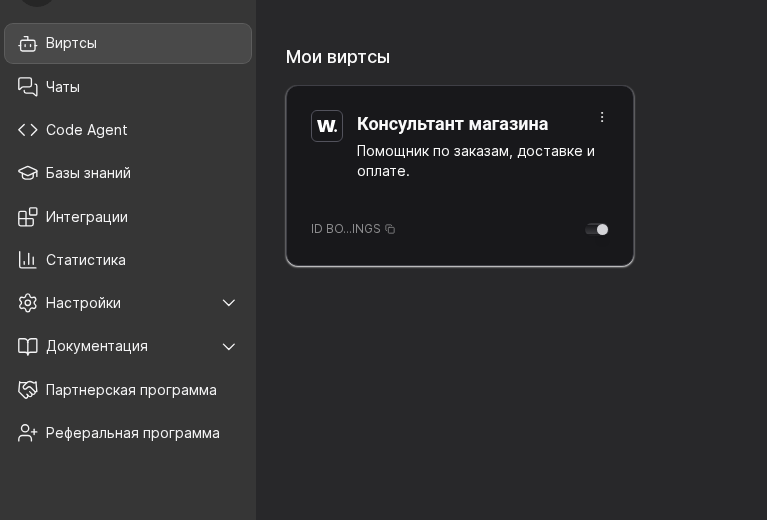The width and height of the screenshot is (767, 520).
Task: Click the handshake icon beside Партнерская программа
Action: [27, 390]
